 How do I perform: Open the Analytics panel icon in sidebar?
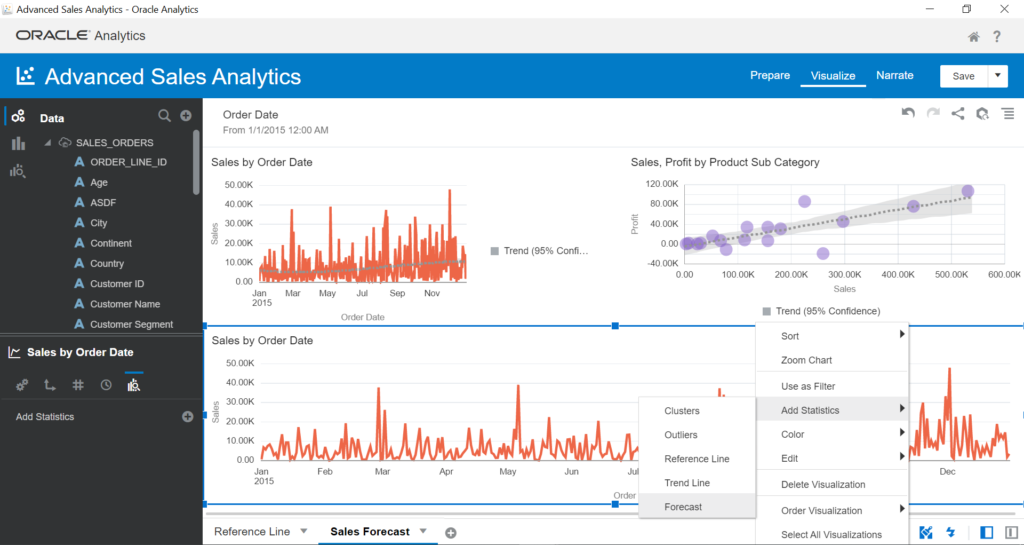18,171
